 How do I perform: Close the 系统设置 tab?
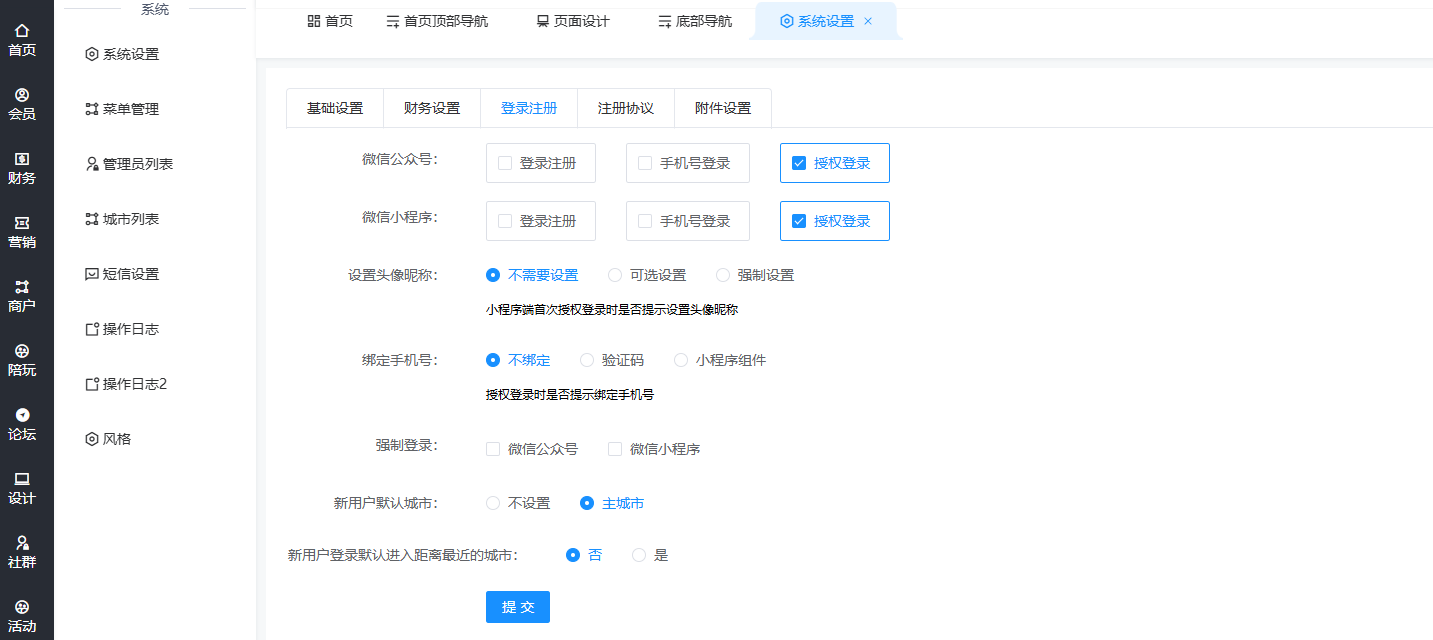[867, 21]
